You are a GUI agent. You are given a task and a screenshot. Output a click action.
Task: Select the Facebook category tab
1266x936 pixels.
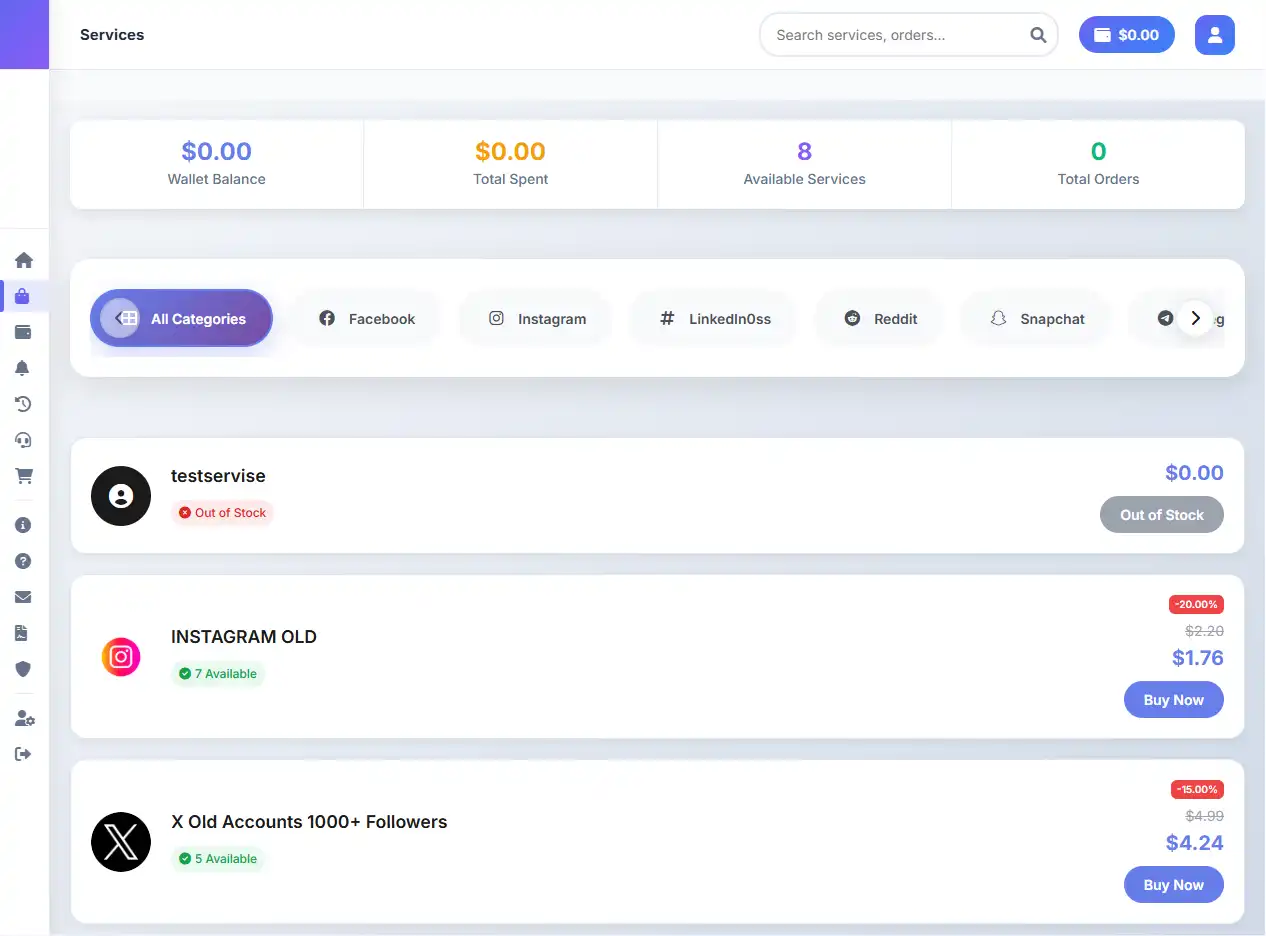[x=366, y=319]
